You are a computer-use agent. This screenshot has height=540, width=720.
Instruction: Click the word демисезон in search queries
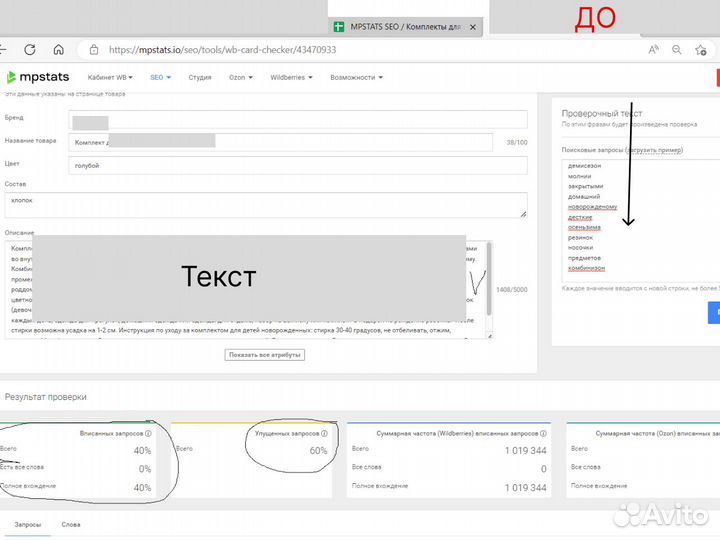pyautogui.click(x=584, y=166)
